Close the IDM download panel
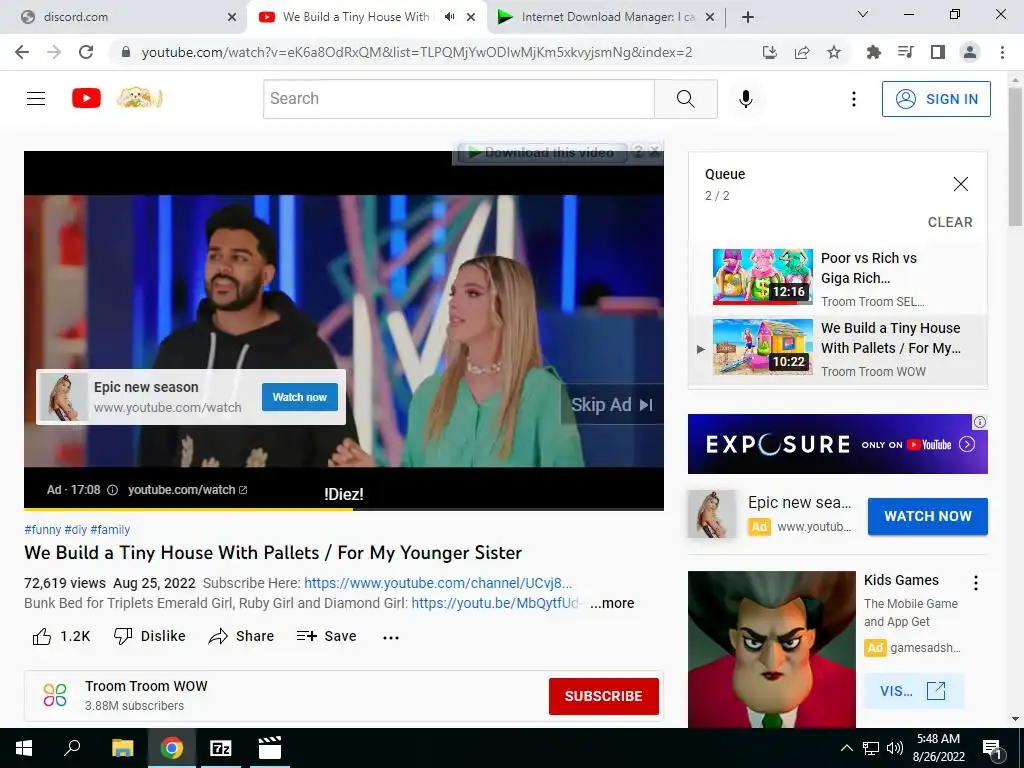Image resolution: width=1024 pixels, height=768 pixels. point(654,152)
